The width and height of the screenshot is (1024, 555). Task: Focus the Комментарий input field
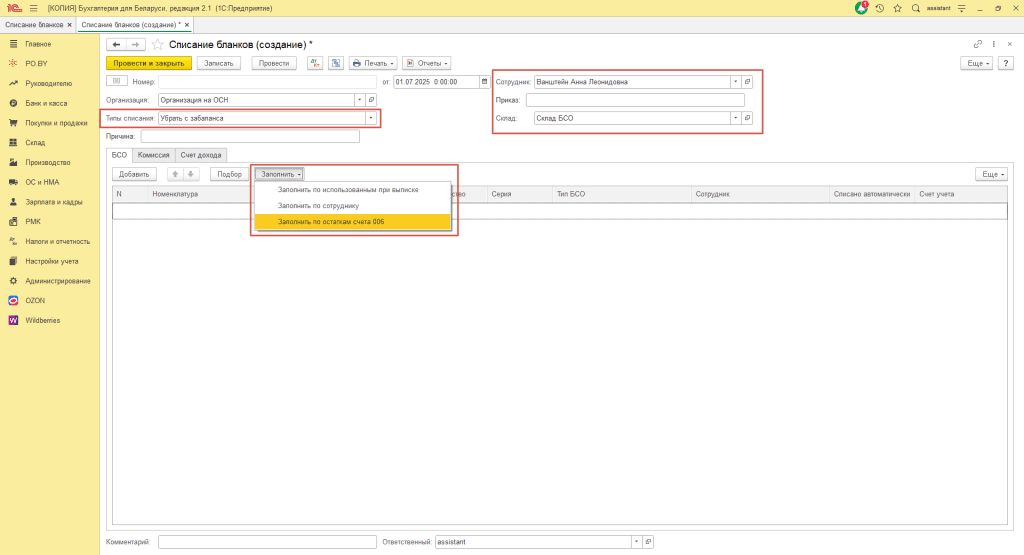coord(267,542)
